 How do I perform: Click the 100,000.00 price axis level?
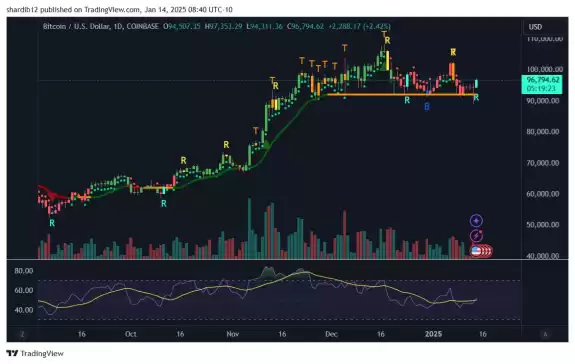(545, 69)
